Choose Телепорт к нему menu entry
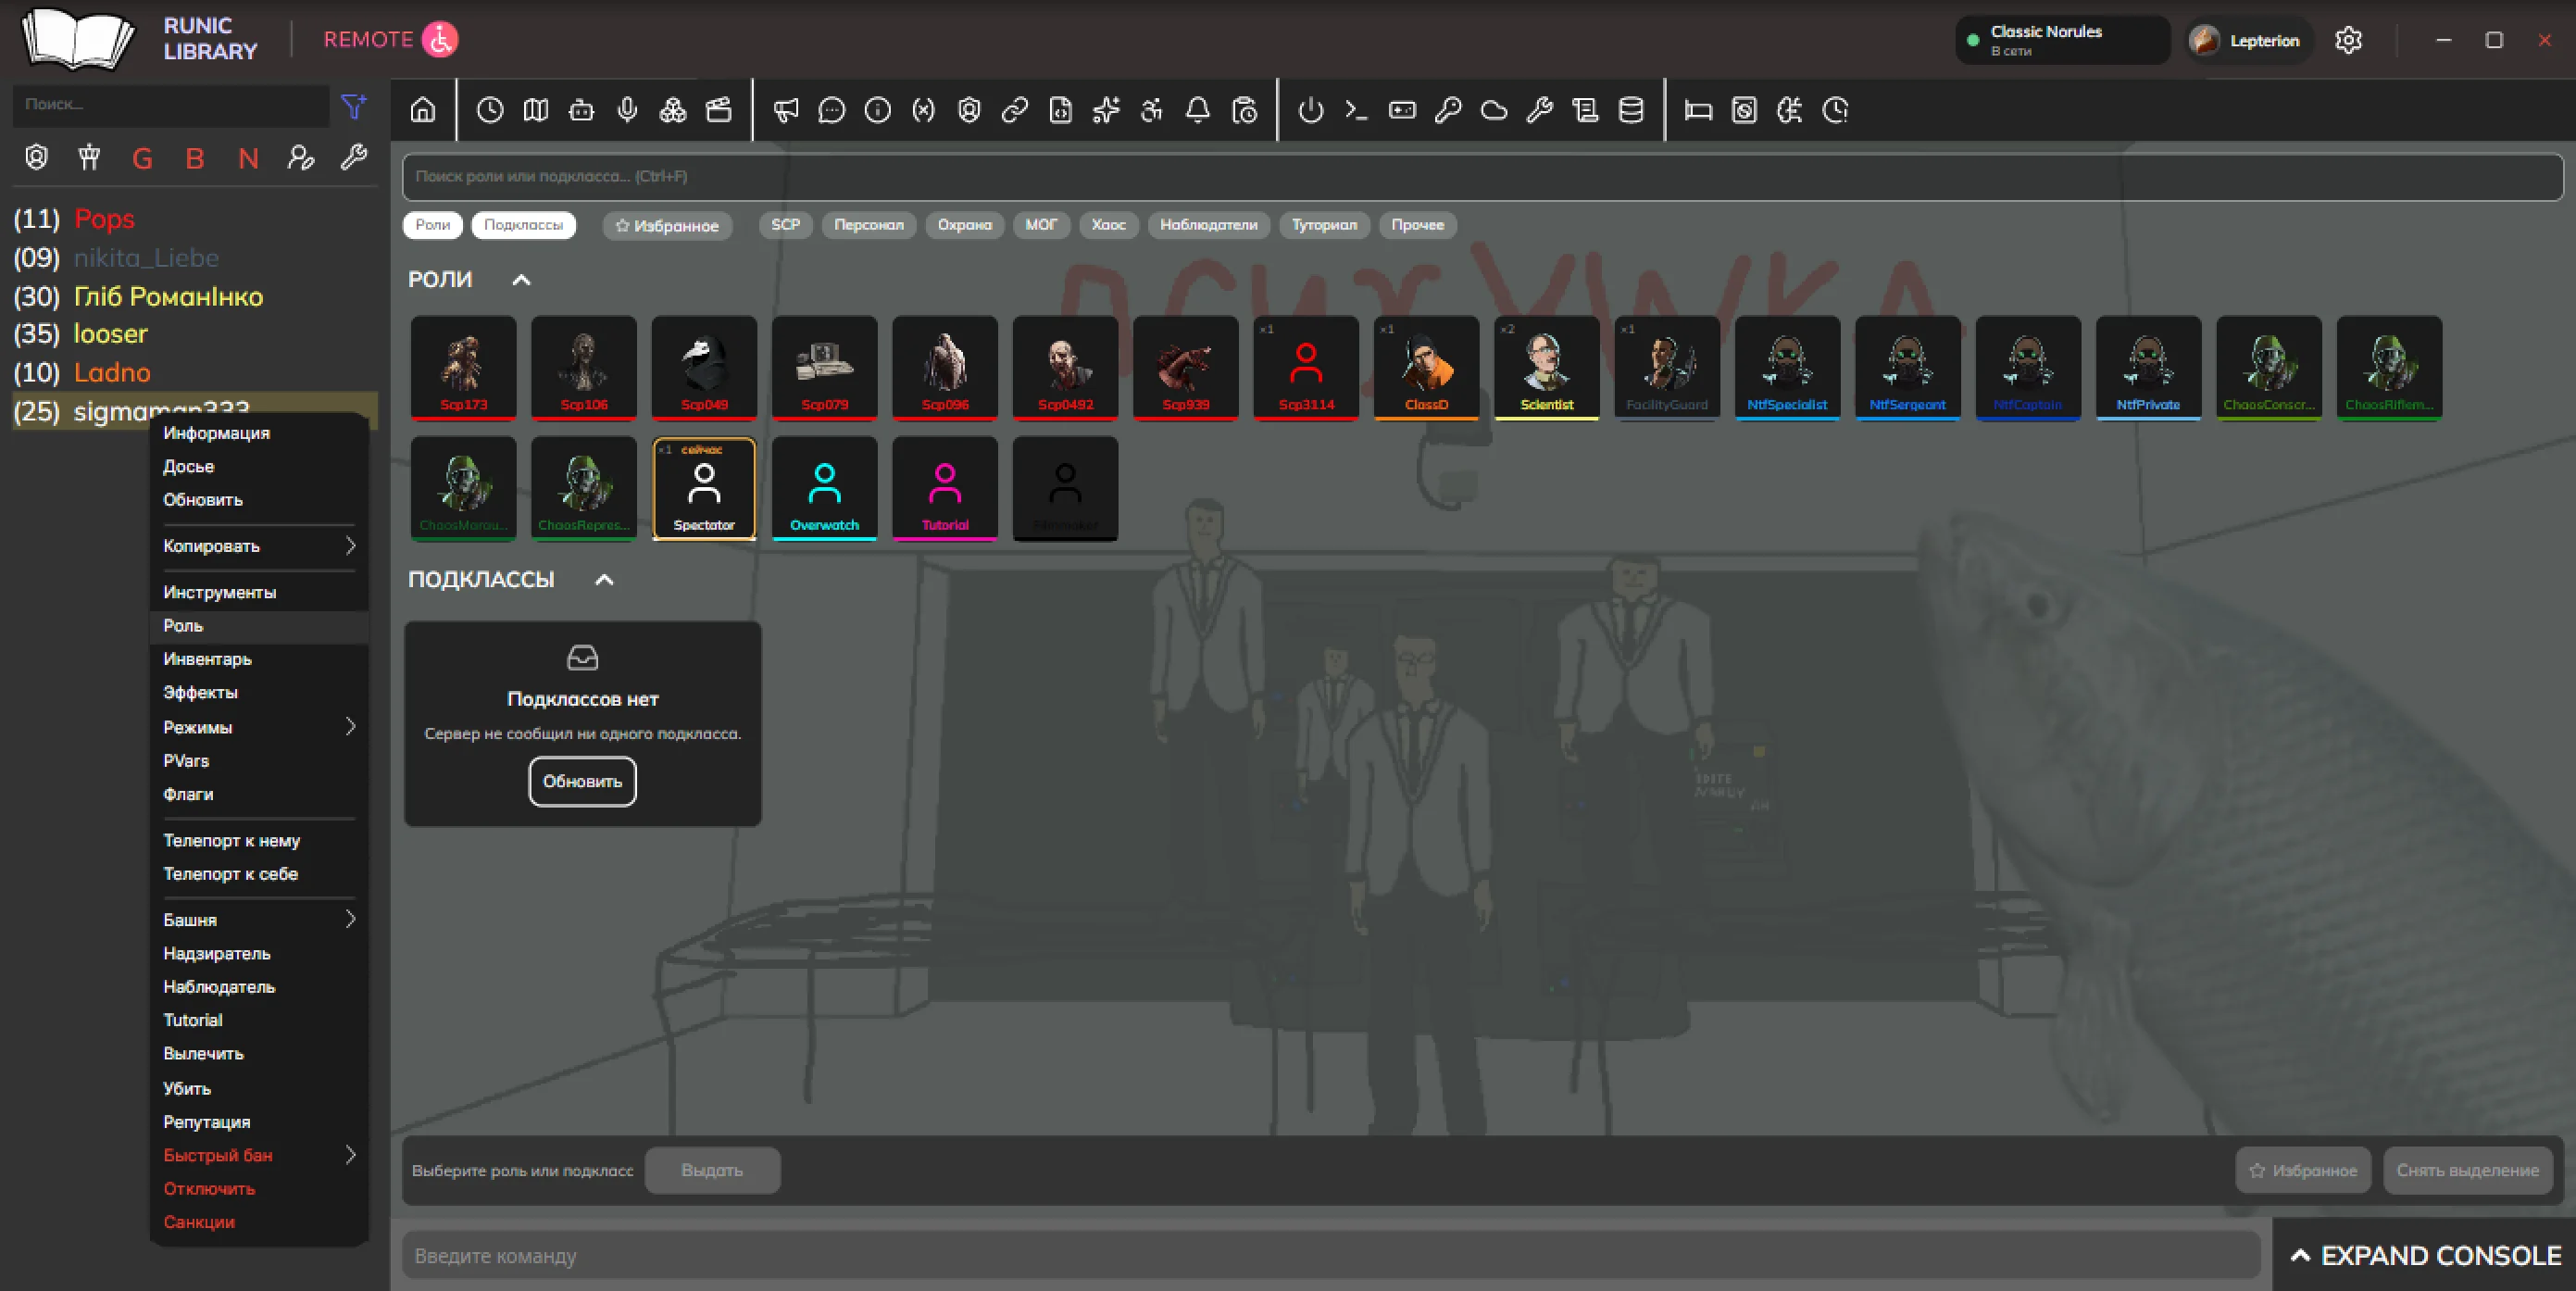The image size is (2576, 1291). click(x=259, y=841)
